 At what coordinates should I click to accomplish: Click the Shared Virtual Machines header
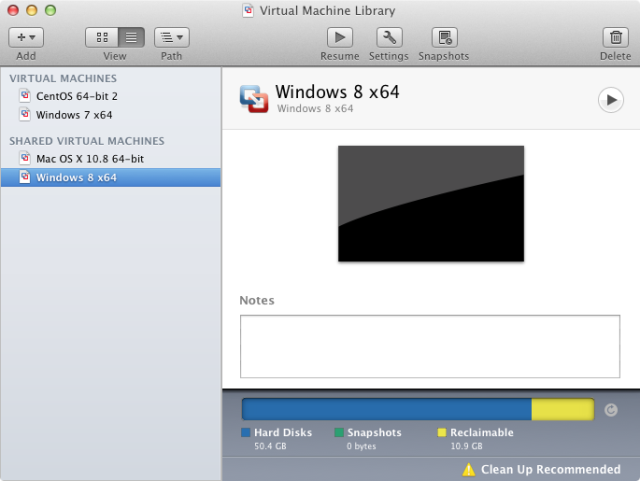[87, 141]
